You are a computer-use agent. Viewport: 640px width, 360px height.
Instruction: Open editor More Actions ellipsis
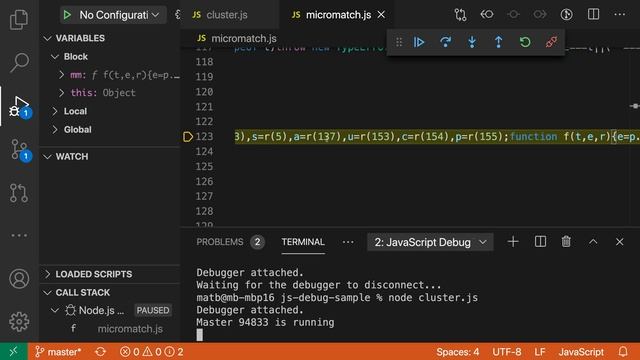(x=620, y=15)
